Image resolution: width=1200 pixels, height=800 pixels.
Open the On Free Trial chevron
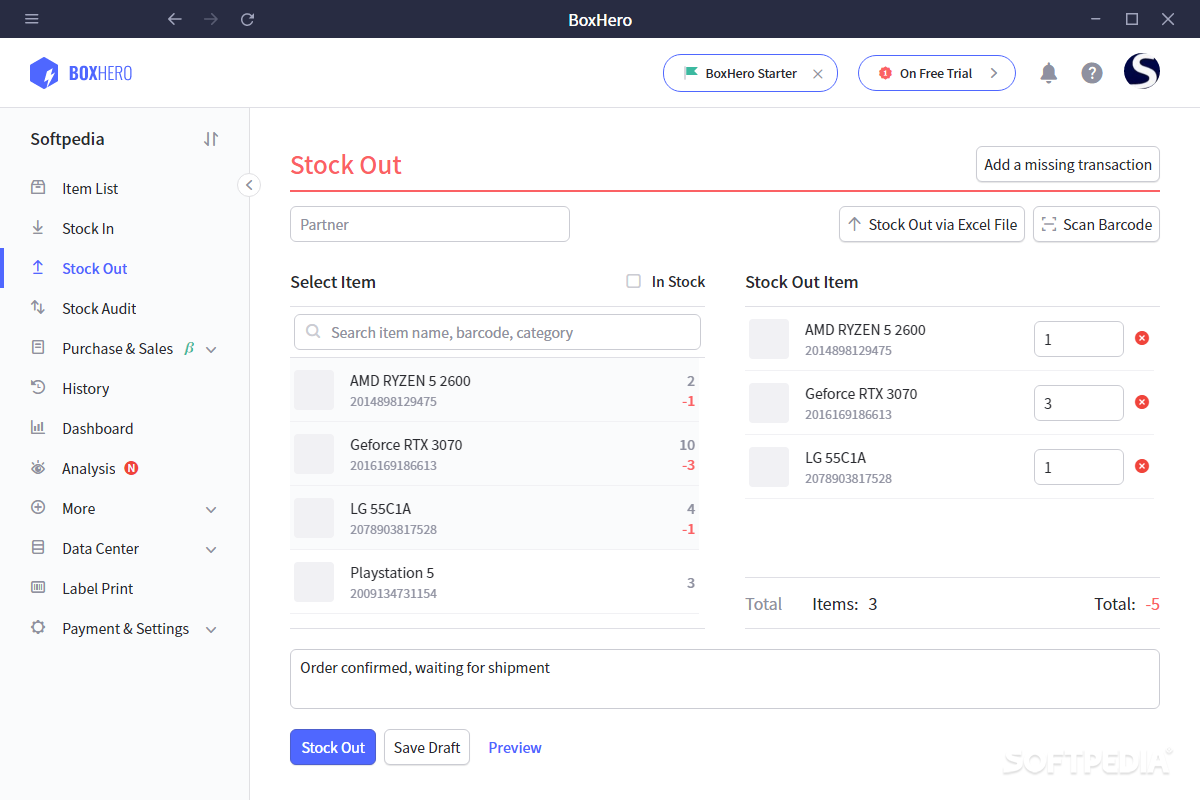point(993,73)
